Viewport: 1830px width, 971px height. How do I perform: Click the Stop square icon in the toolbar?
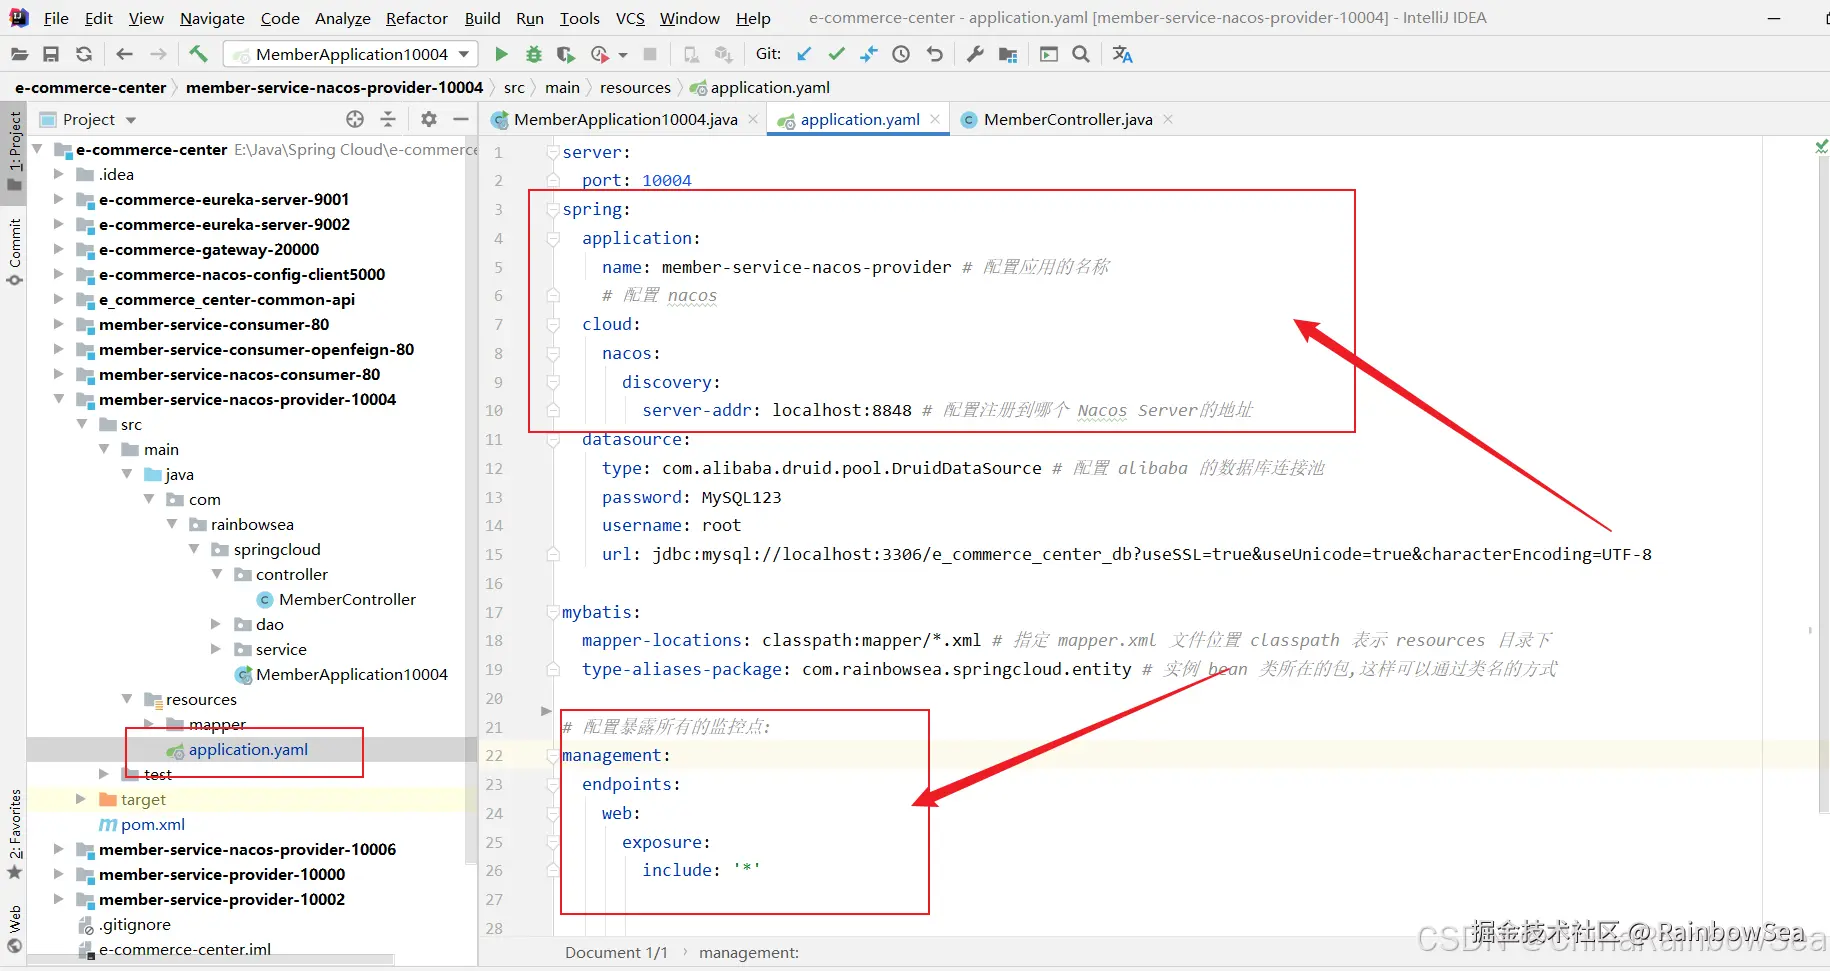click(x=650, y=54)
